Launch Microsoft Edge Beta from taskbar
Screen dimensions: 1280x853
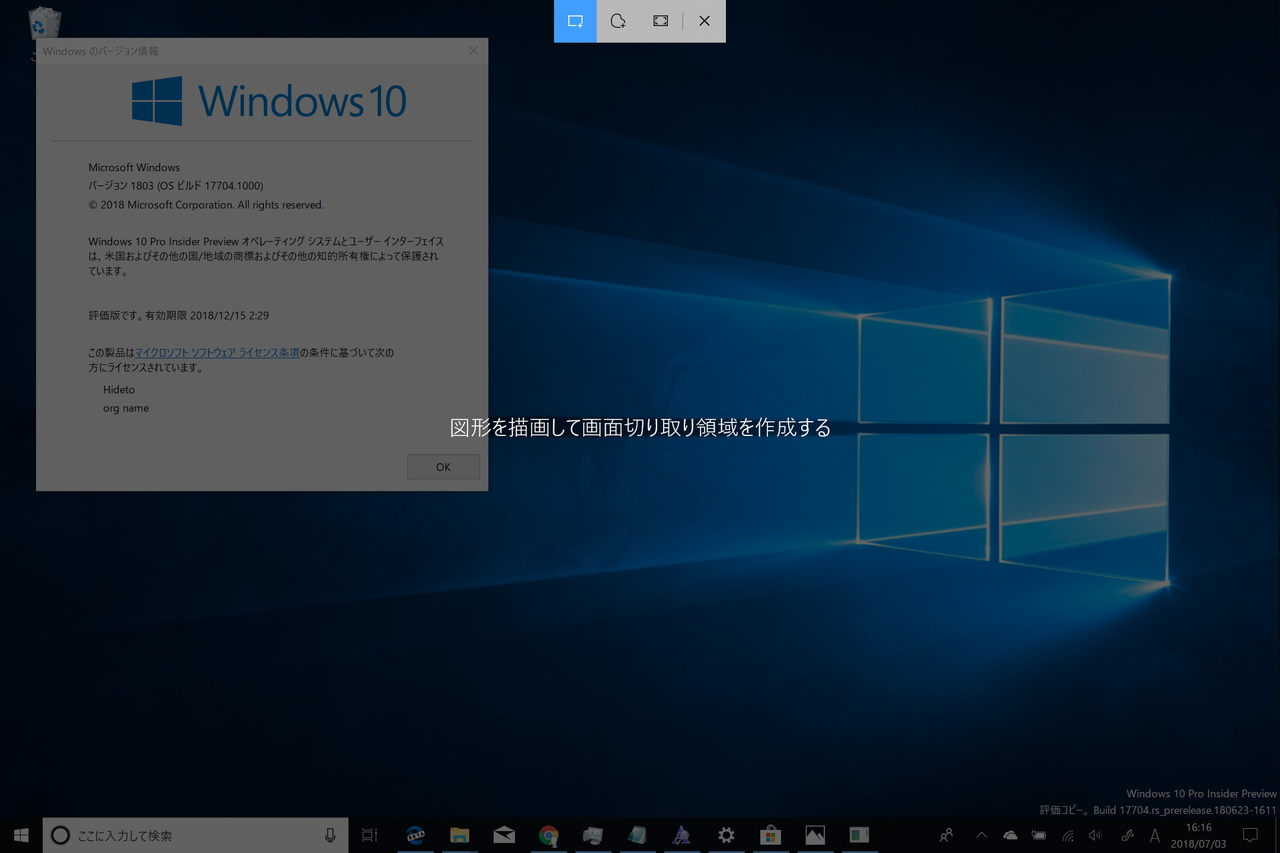415,835
